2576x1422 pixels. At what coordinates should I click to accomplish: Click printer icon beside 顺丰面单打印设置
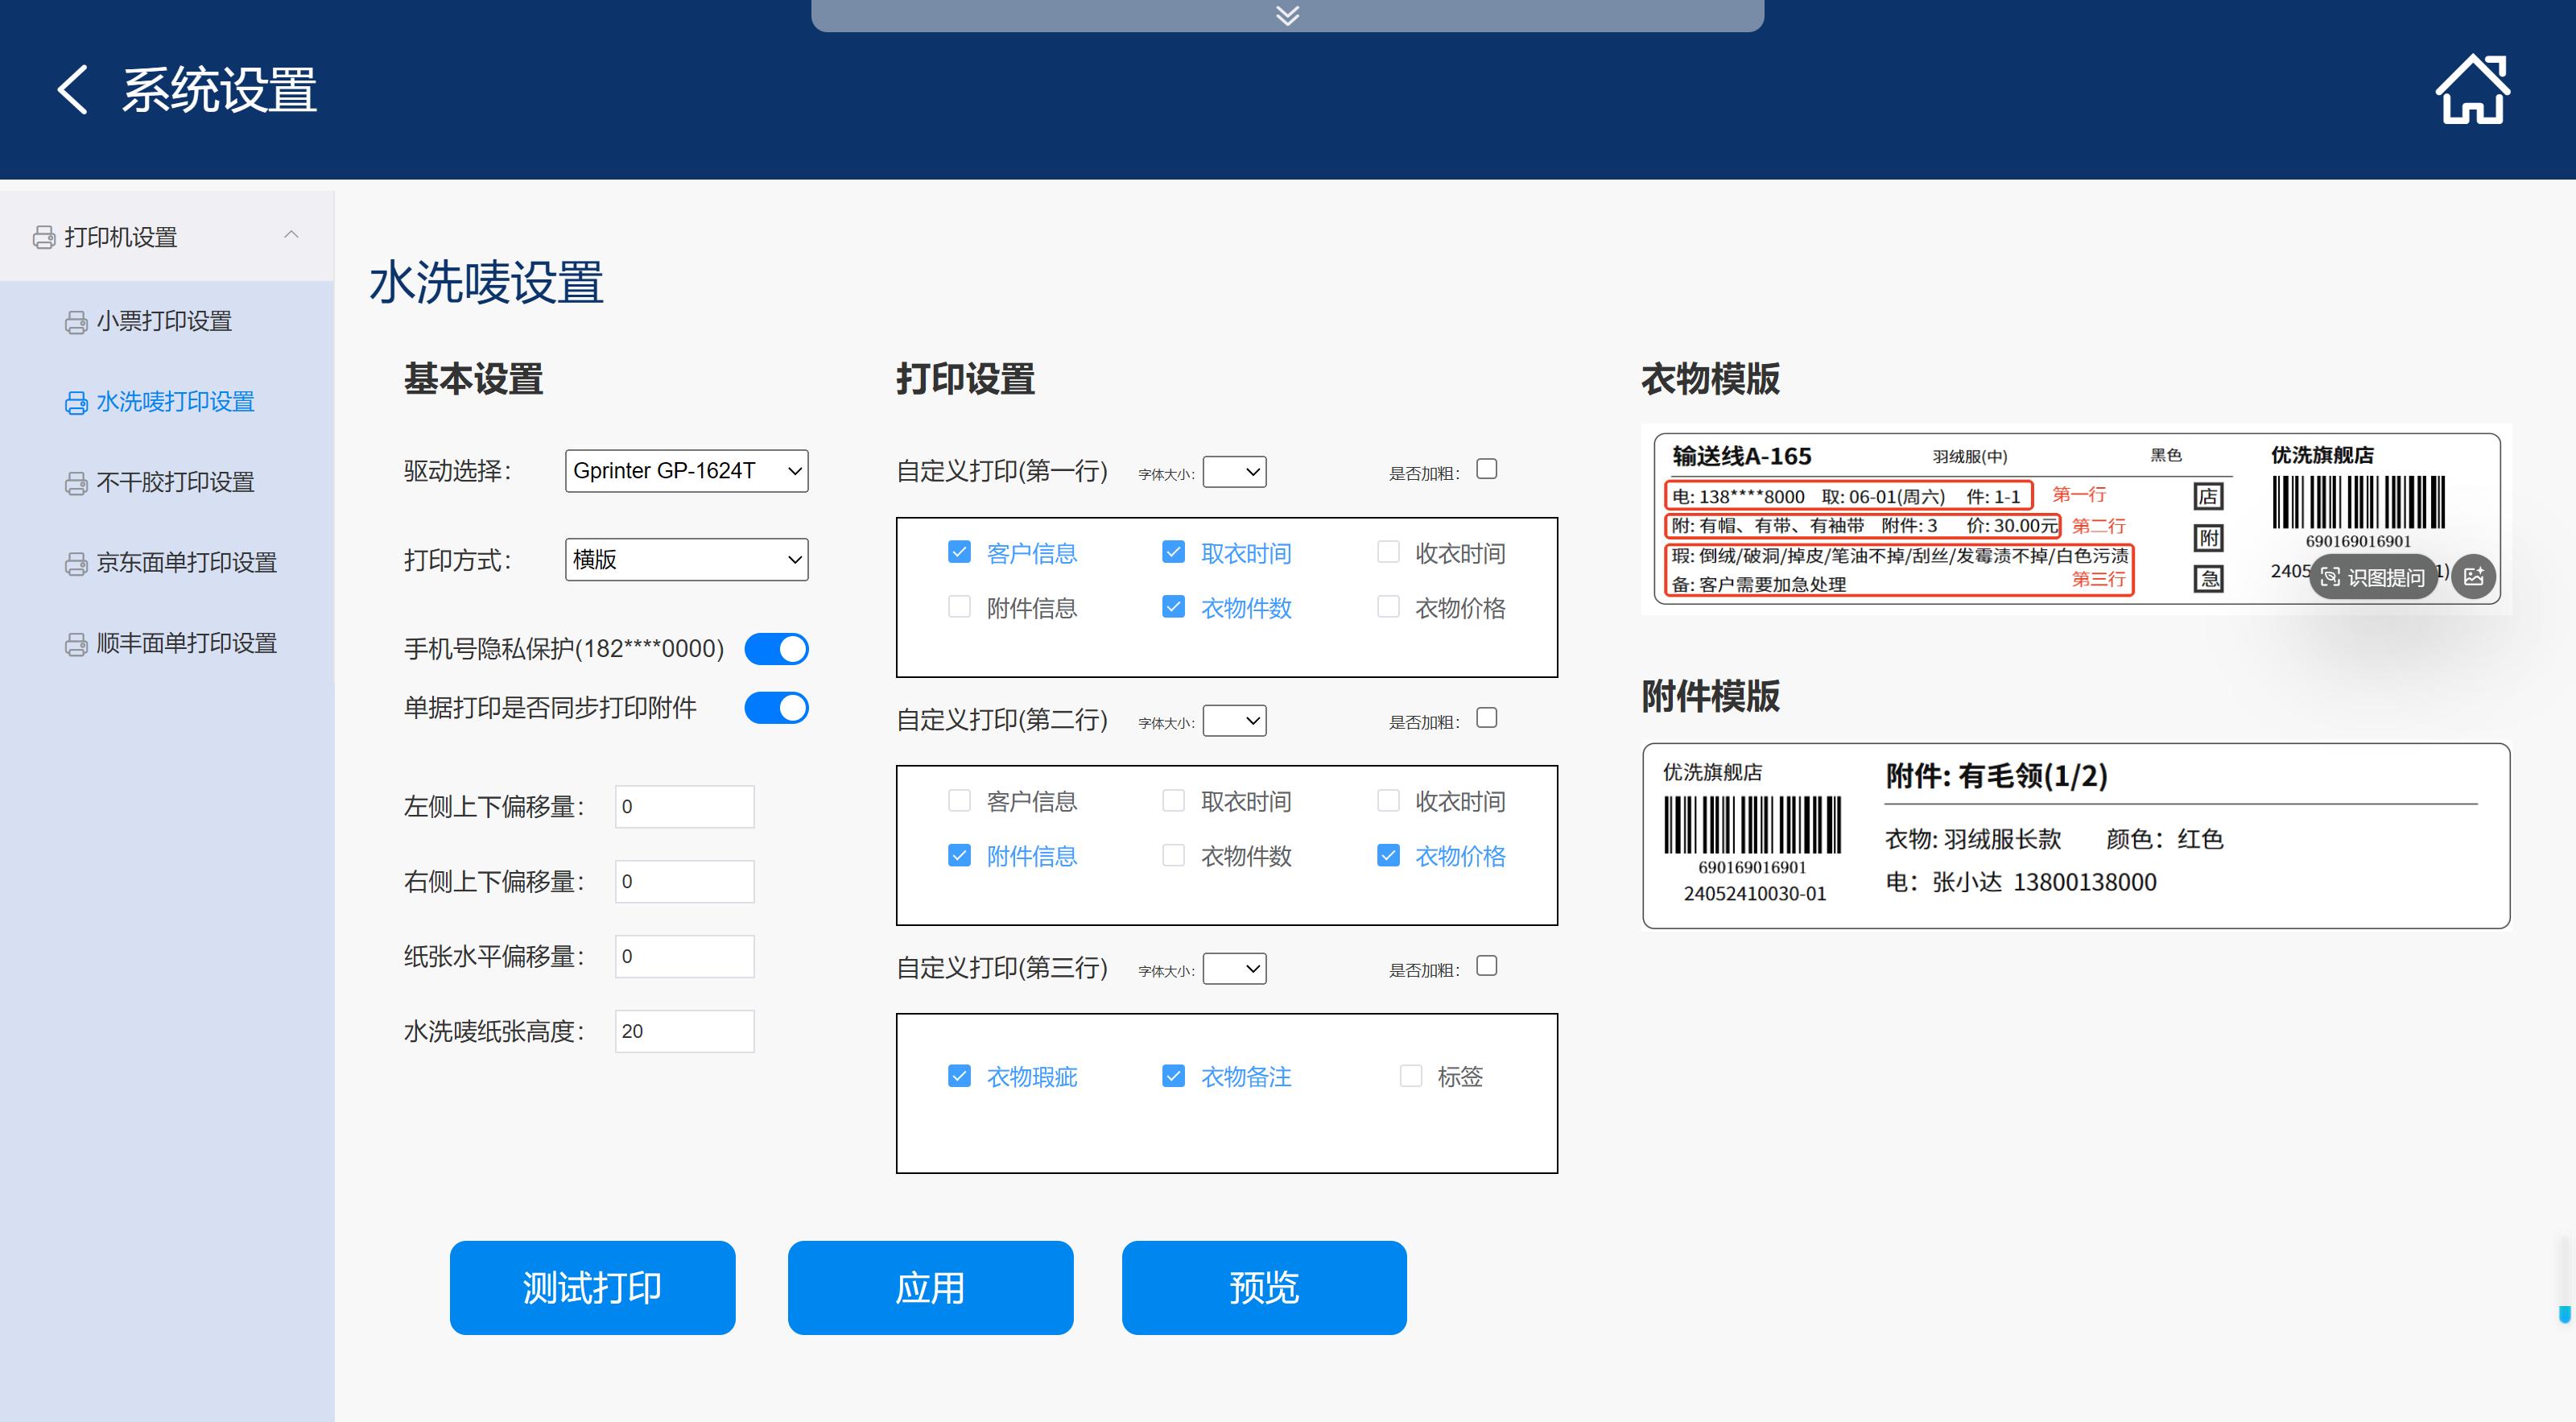[76, 644]
